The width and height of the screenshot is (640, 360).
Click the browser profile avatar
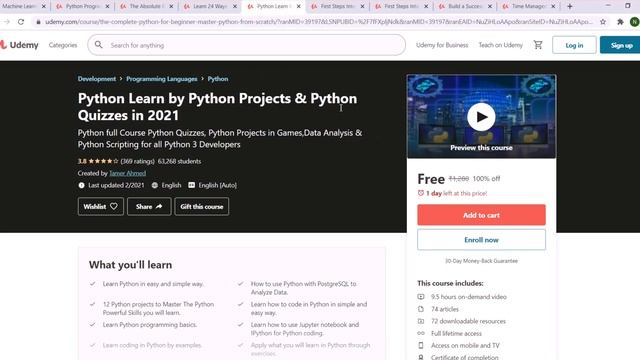click(x=635, y=22)
